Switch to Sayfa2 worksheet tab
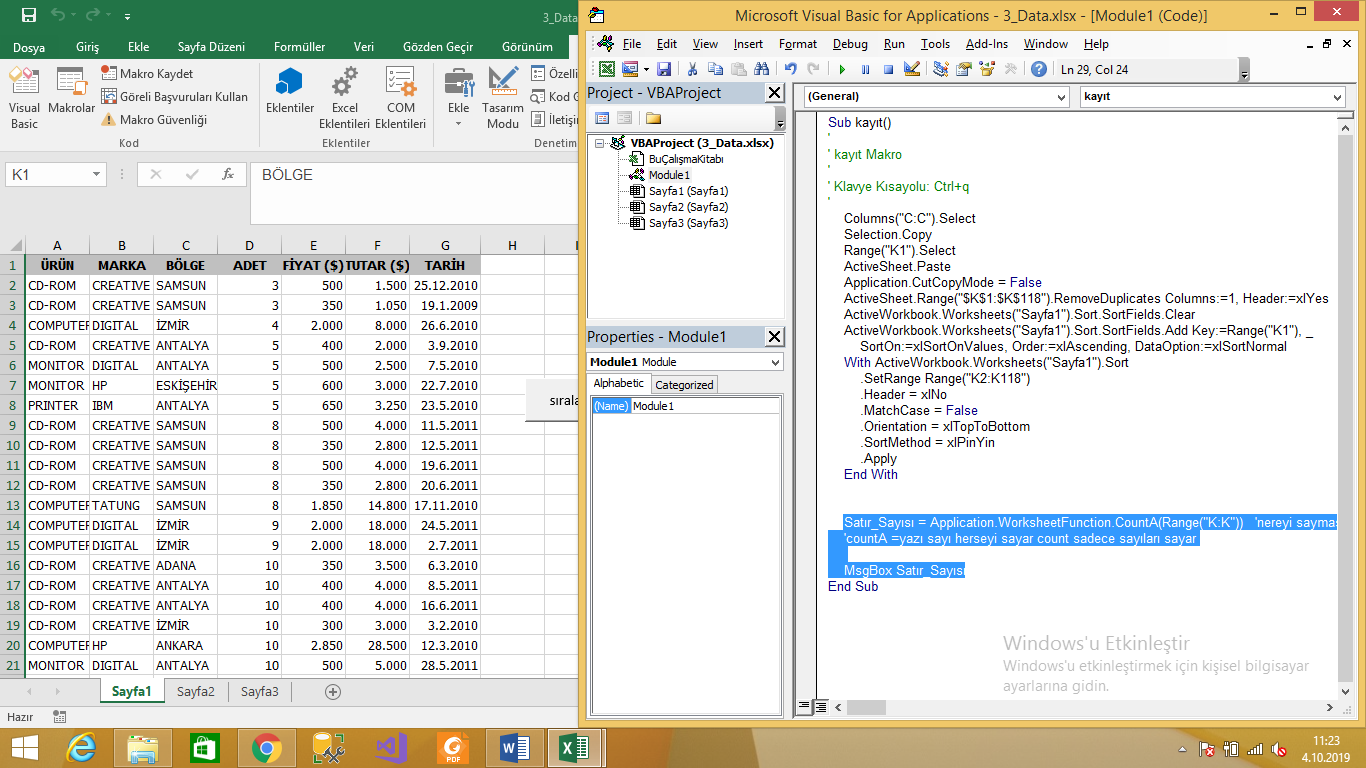 [x=196, y=691]
